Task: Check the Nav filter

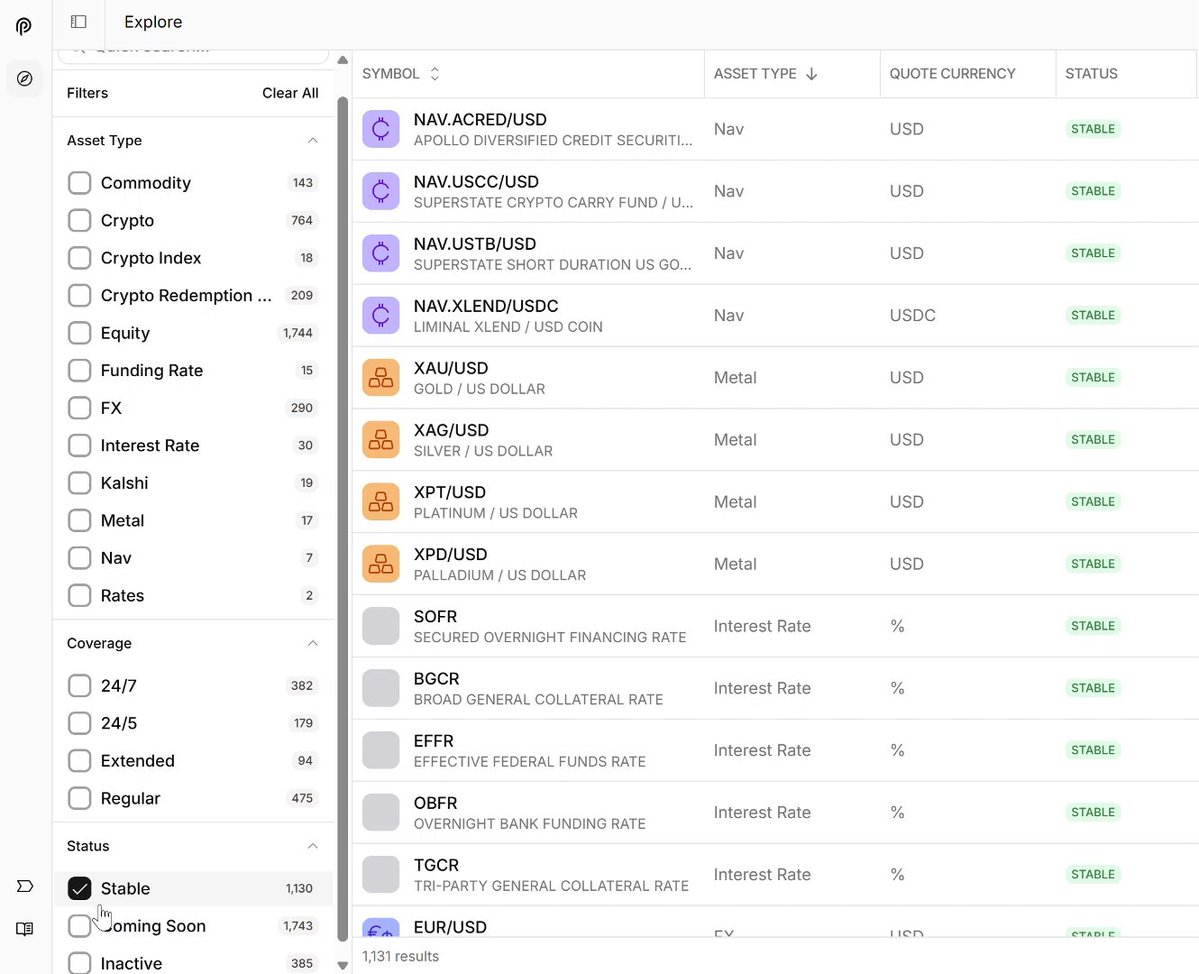Action: (80, 558)
